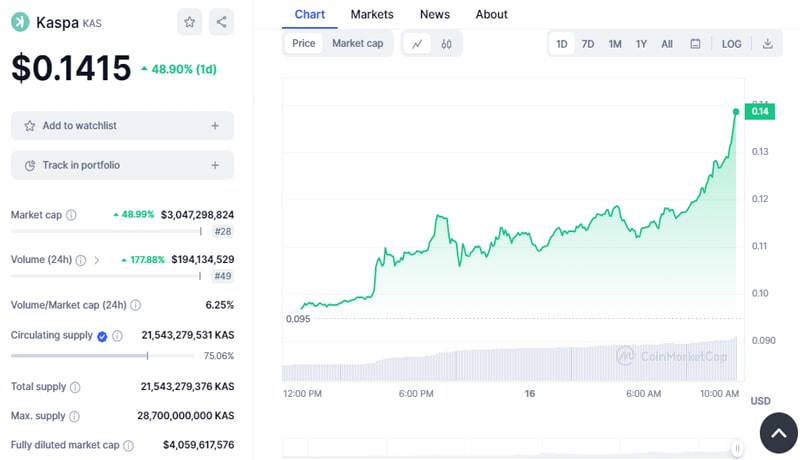The height and width of the screenshot is (460, 800).
Task: Select the All time range
Action: 667,44
